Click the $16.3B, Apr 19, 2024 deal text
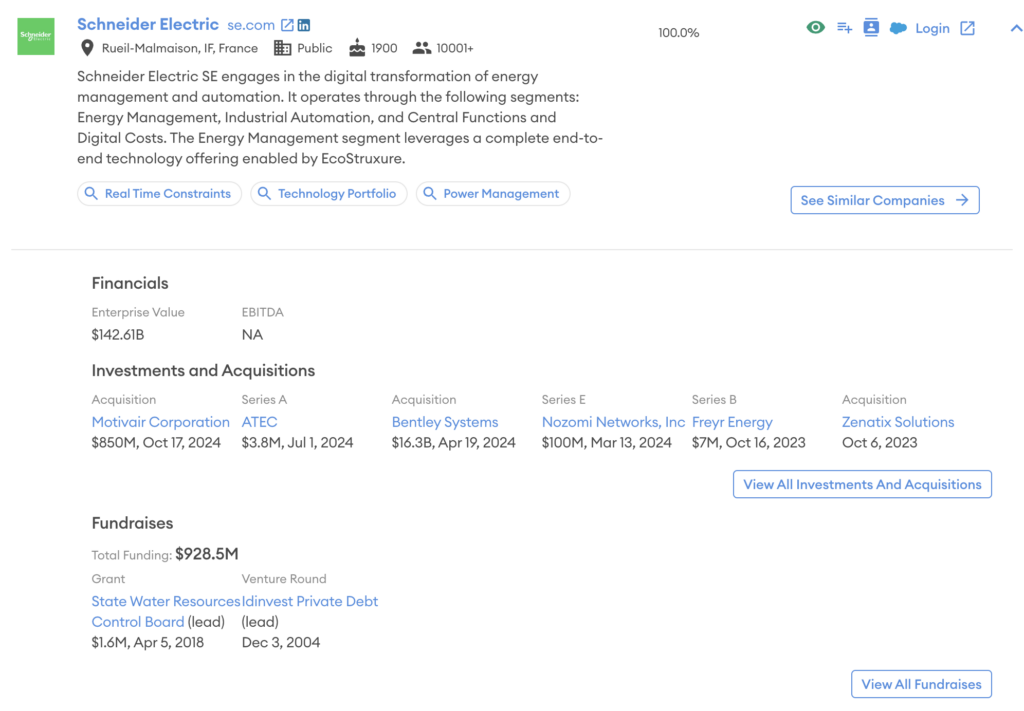 coord(453,443)
